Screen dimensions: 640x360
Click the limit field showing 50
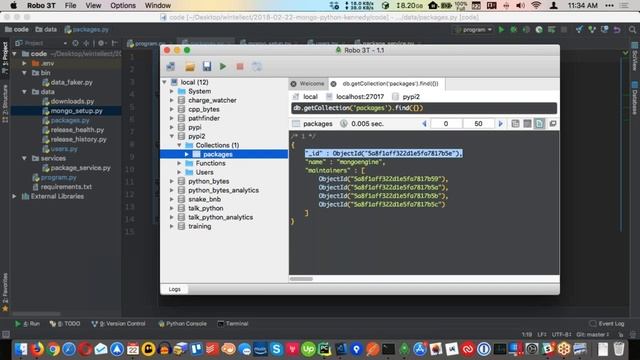[478, 124]
